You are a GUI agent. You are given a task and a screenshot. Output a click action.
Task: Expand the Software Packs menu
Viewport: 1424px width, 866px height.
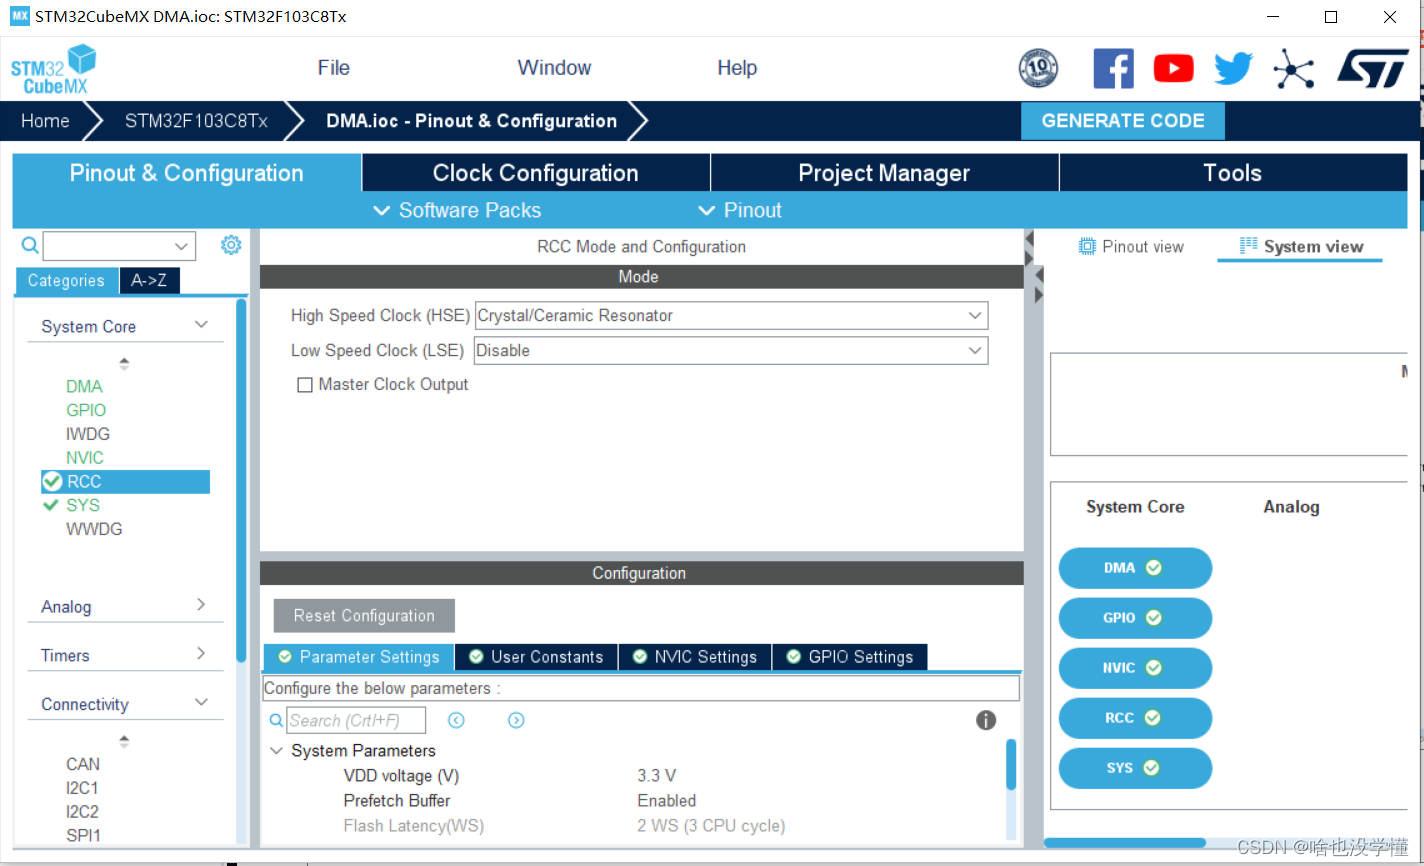[457, 210]
